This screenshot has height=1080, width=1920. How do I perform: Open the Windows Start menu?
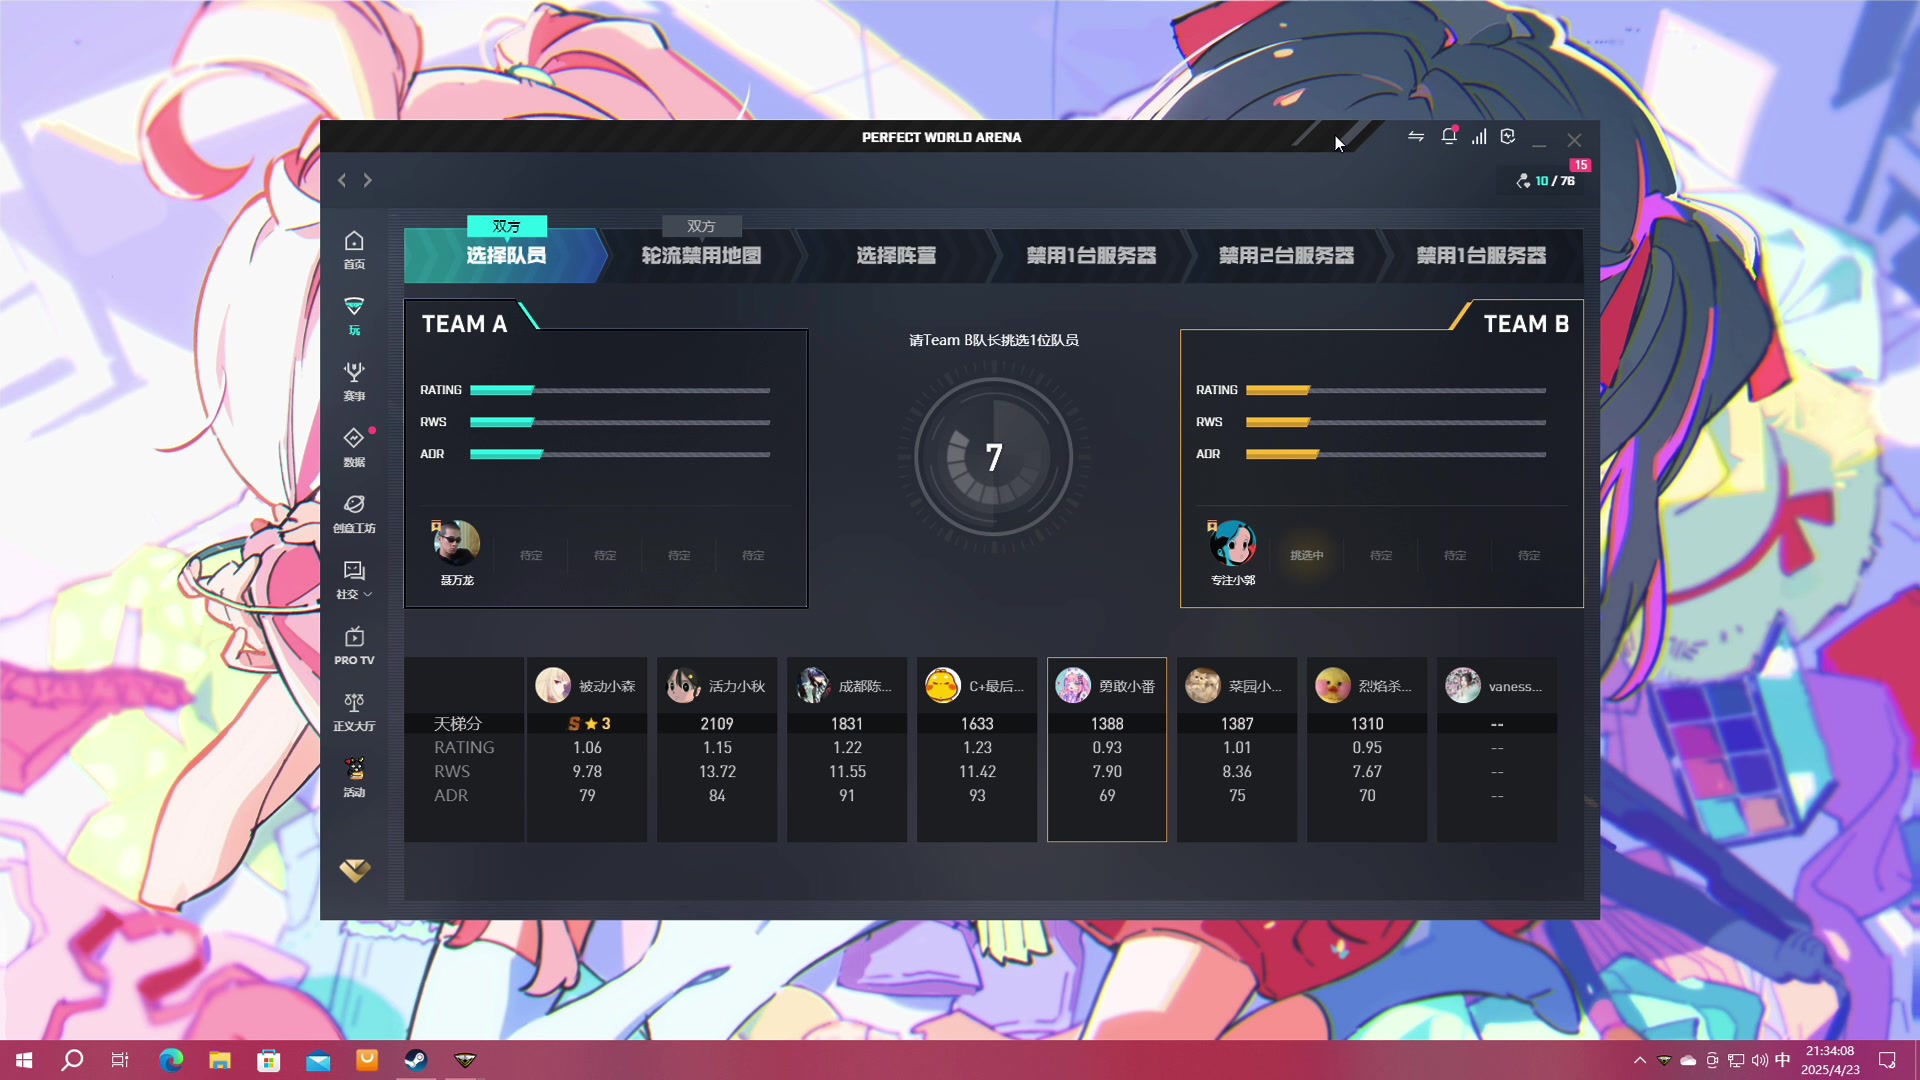pyautogui.click(x=24, y=1060)
